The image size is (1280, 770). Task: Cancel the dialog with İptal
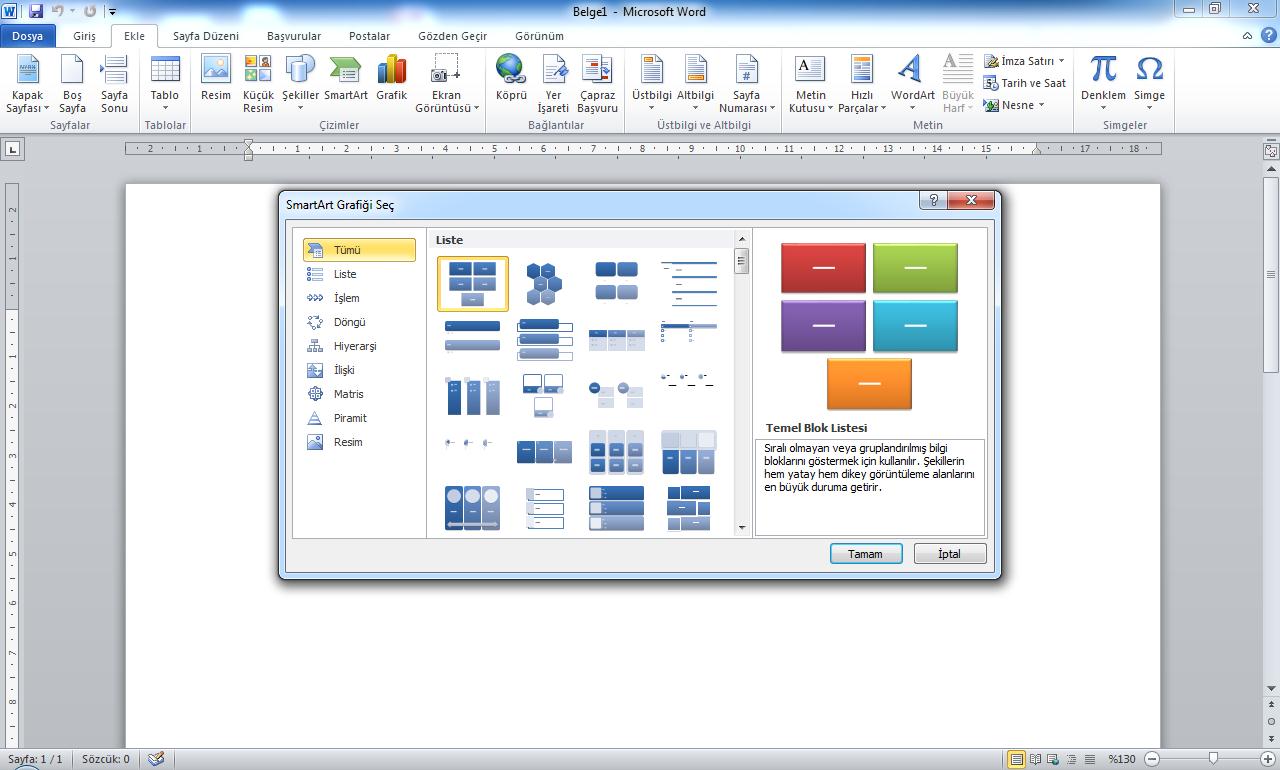click(x=950, y=554)
